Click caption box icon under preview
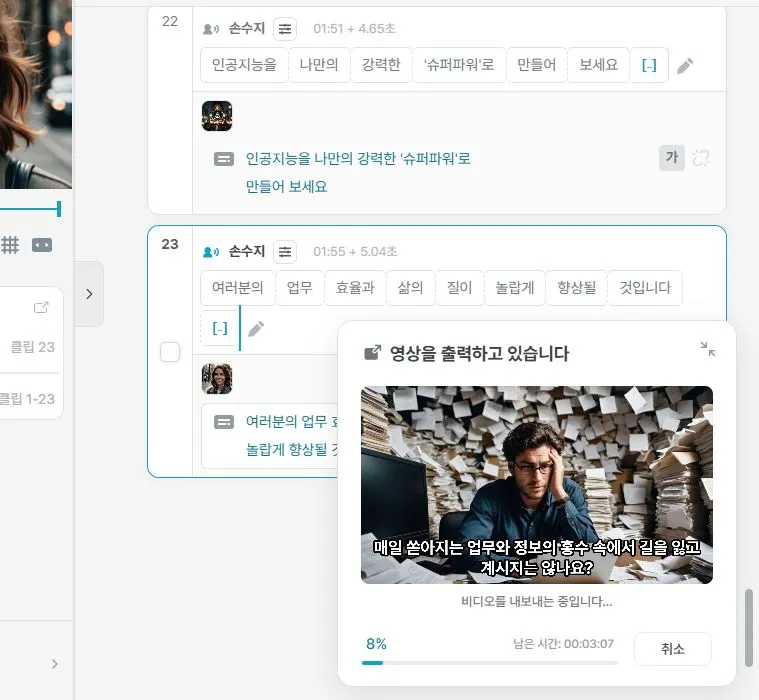Image resolution: width=759 pixels, height=700 pixels. [42, 245]
